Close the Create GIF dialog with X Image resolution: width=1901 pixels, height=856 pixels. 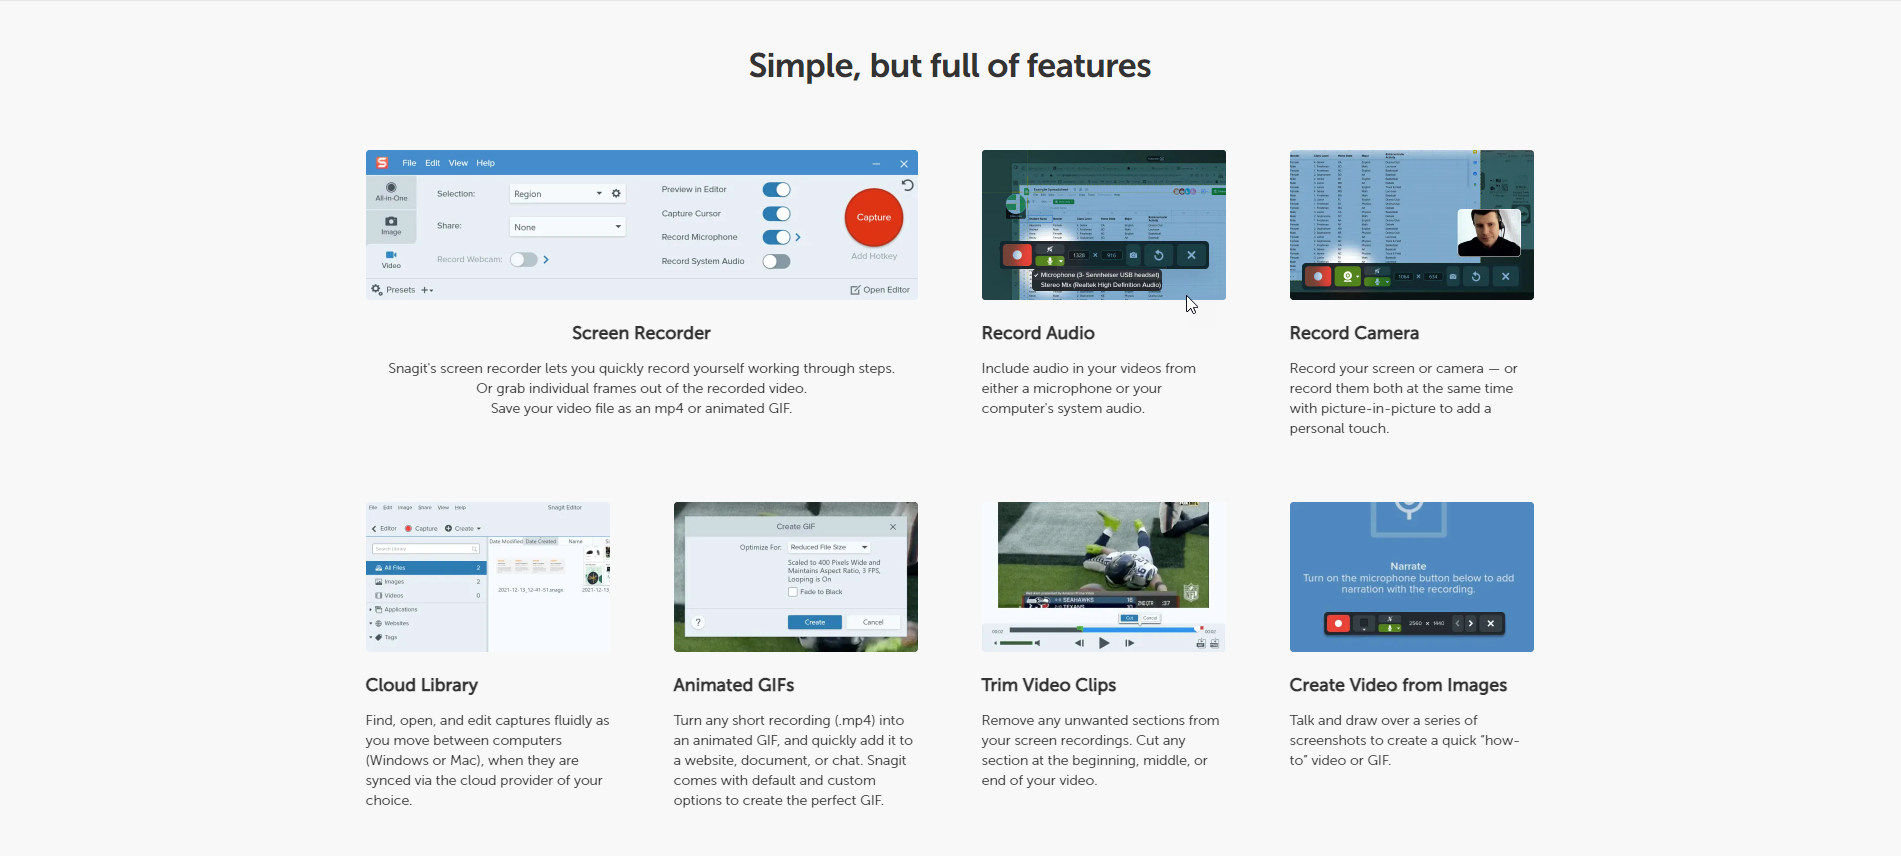893,527
